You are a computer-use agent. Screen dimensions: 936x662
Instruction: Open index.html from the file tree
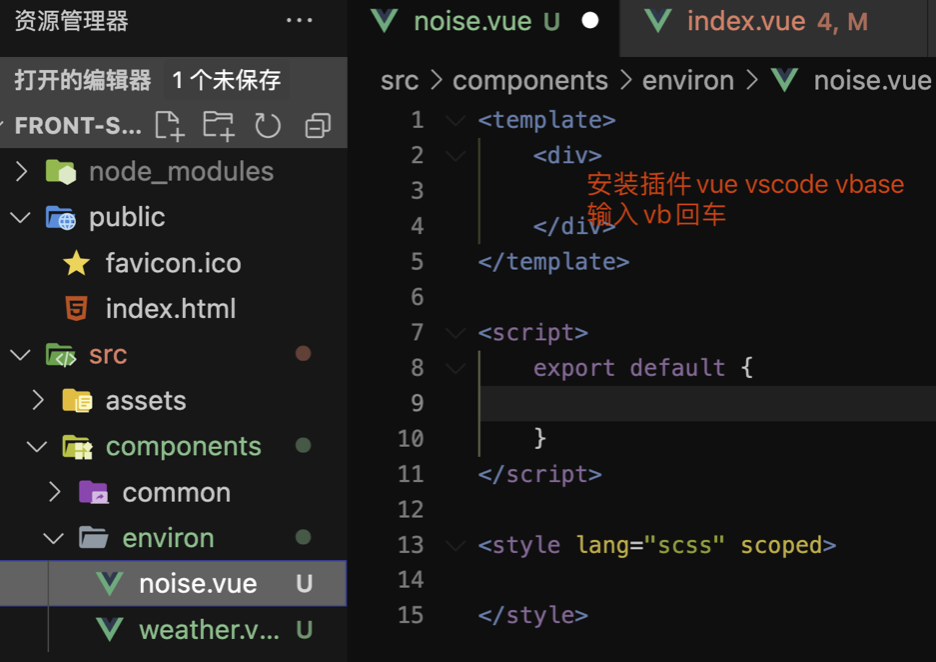171,309
